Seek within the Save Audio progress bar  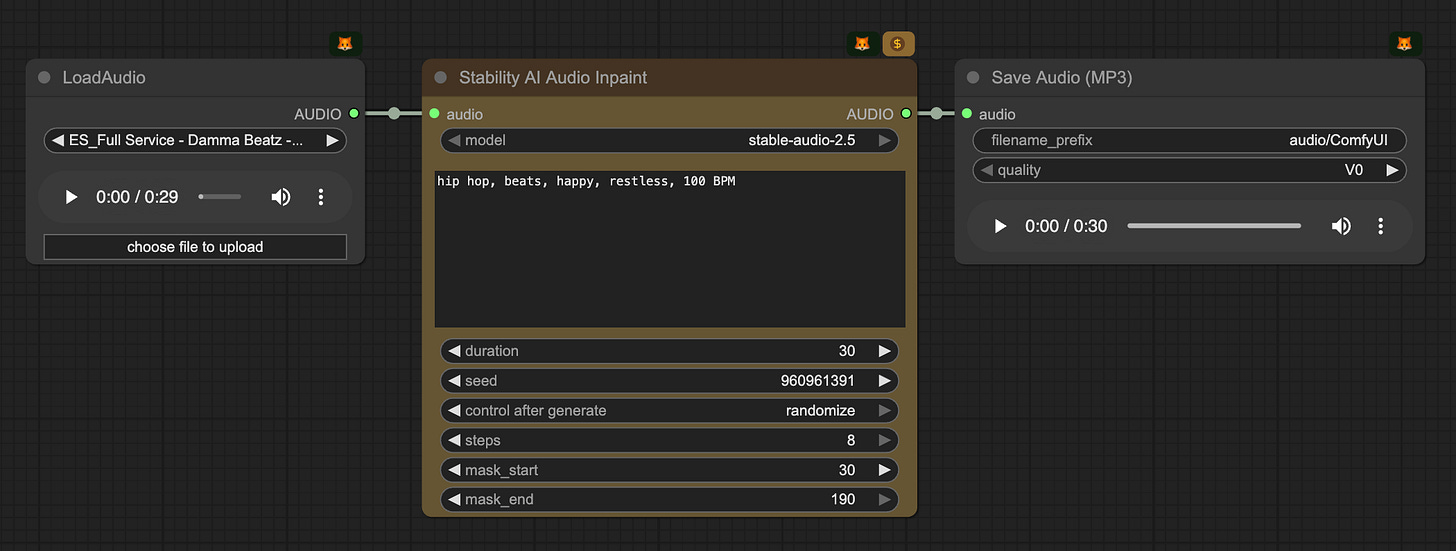click(x=1214, y=226)
